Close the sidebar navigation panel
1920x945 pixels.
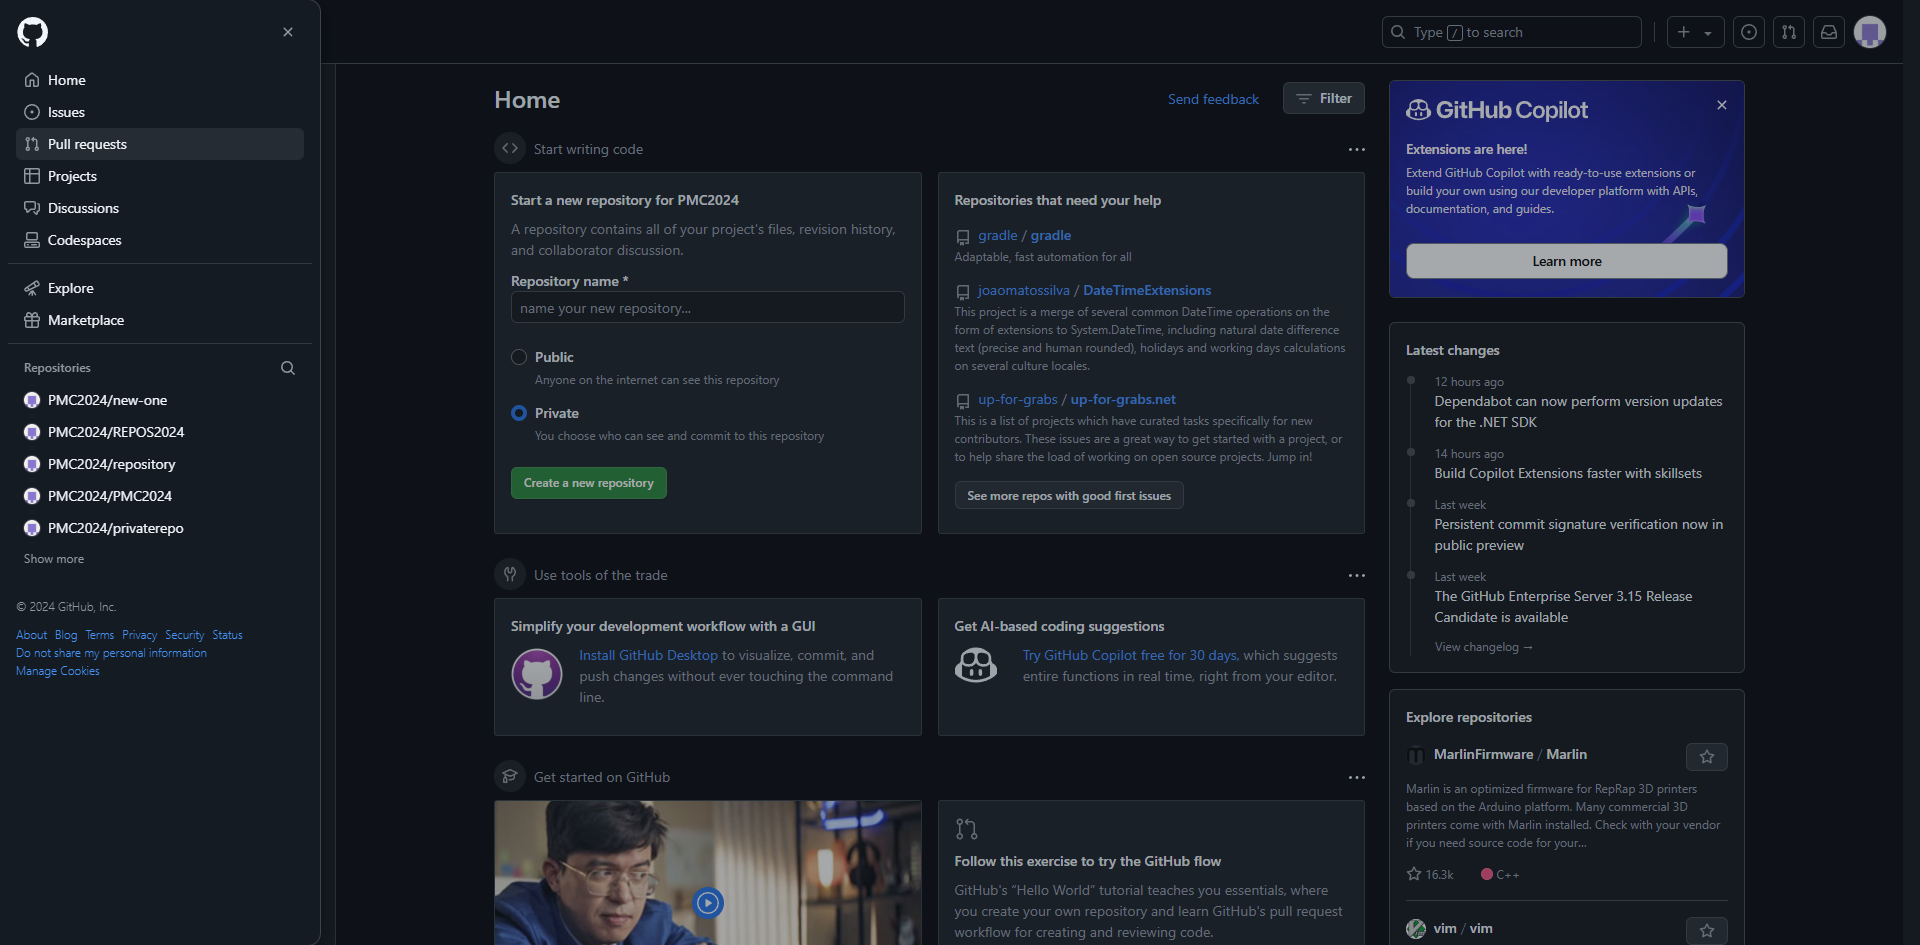[288, 32]
